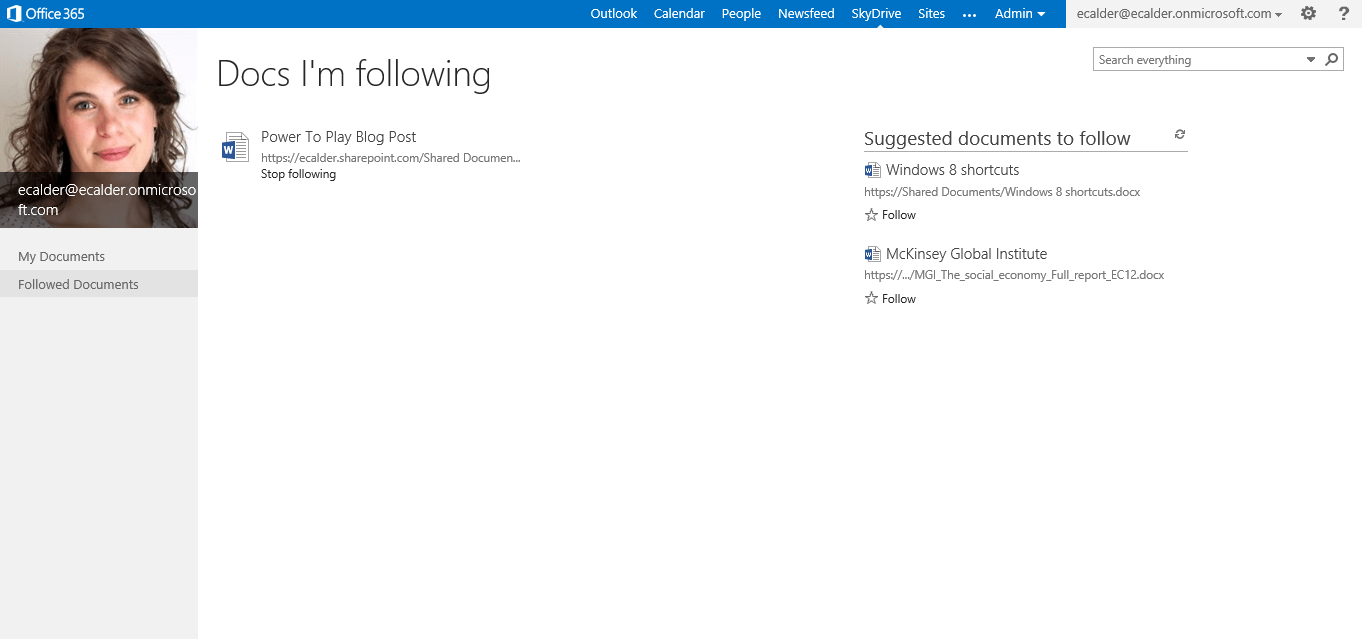Viewport: 1362px width, 639px height.
Task: Click Suggested documents to follow heading
Action: pos(997,139)
